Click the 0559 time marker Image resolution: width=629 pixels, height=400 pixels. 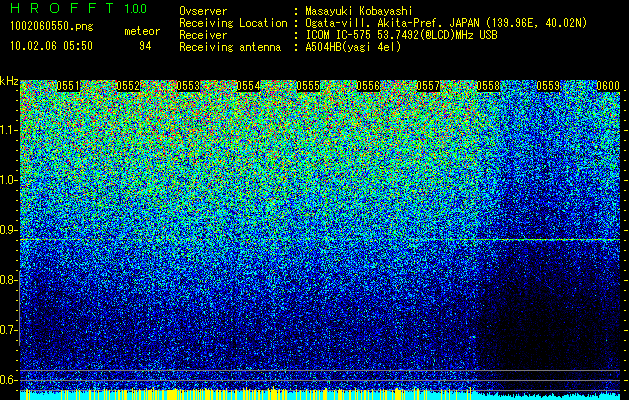point(548,86)
